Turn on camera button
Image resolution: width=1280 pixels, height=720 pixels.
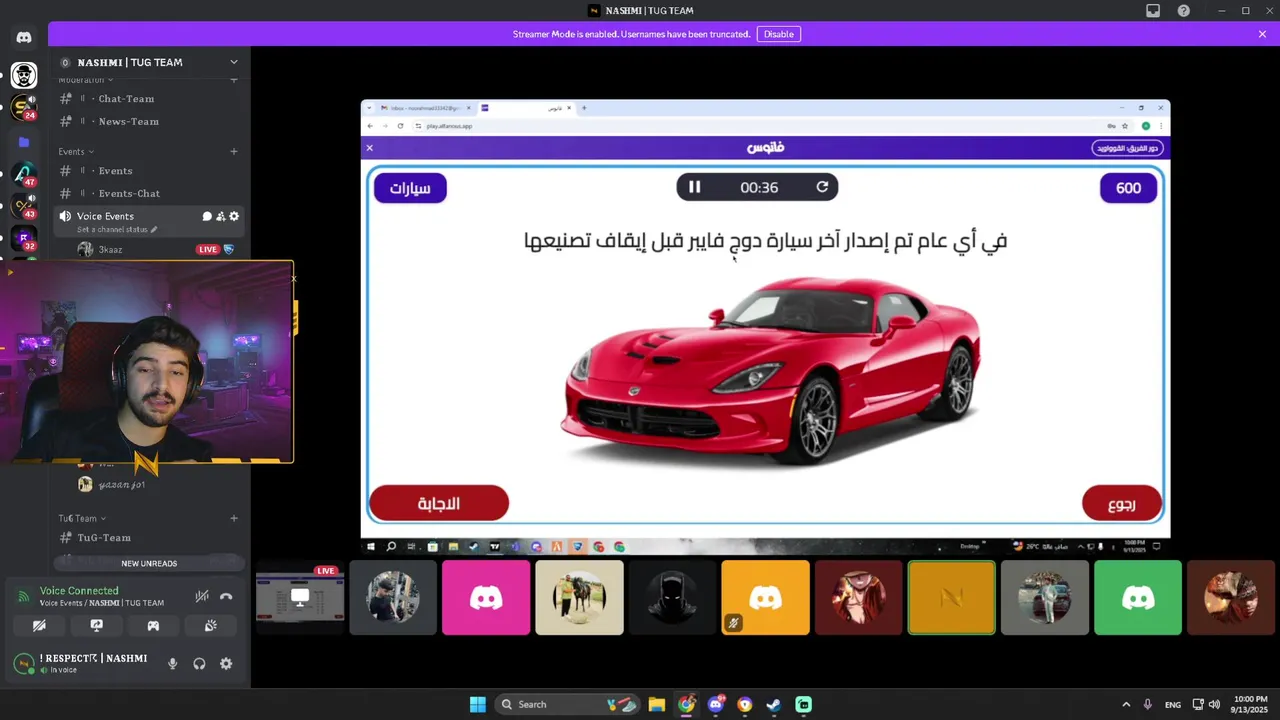(39, 625)
